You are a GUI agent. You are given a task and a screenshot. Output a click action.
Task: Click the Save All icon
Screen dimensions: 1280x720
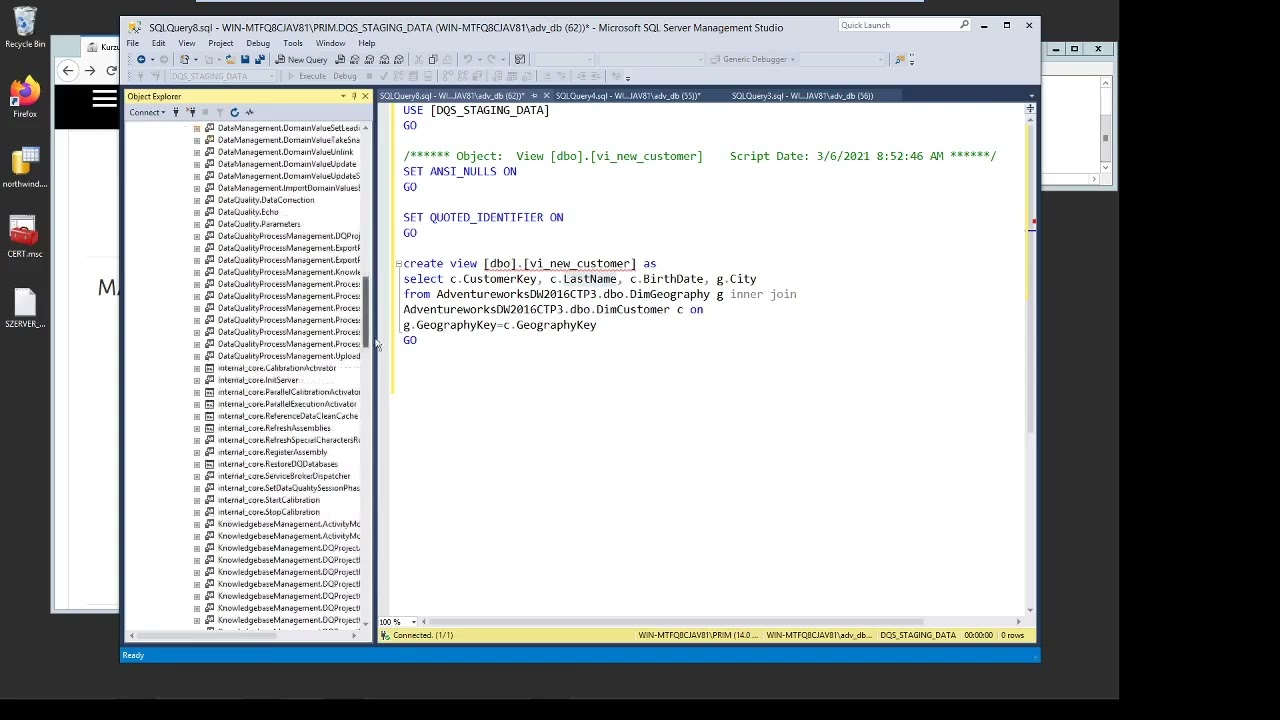(x=260, y=59)
